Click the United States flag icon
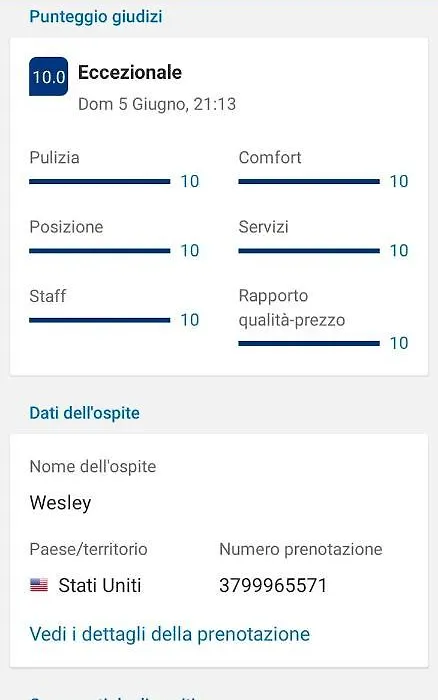The width and height of the screenshot is (438, 700). click(x=39, y=585)
